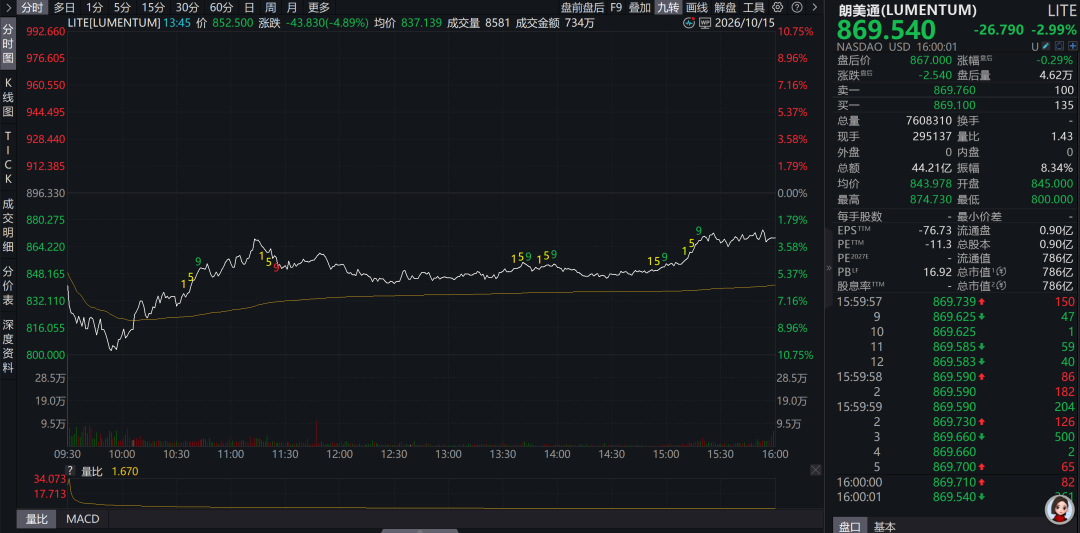Switch to the 30分 chart period
Image resolution: width=1080 pixels, height=533 pixels.
pos(187,8)
